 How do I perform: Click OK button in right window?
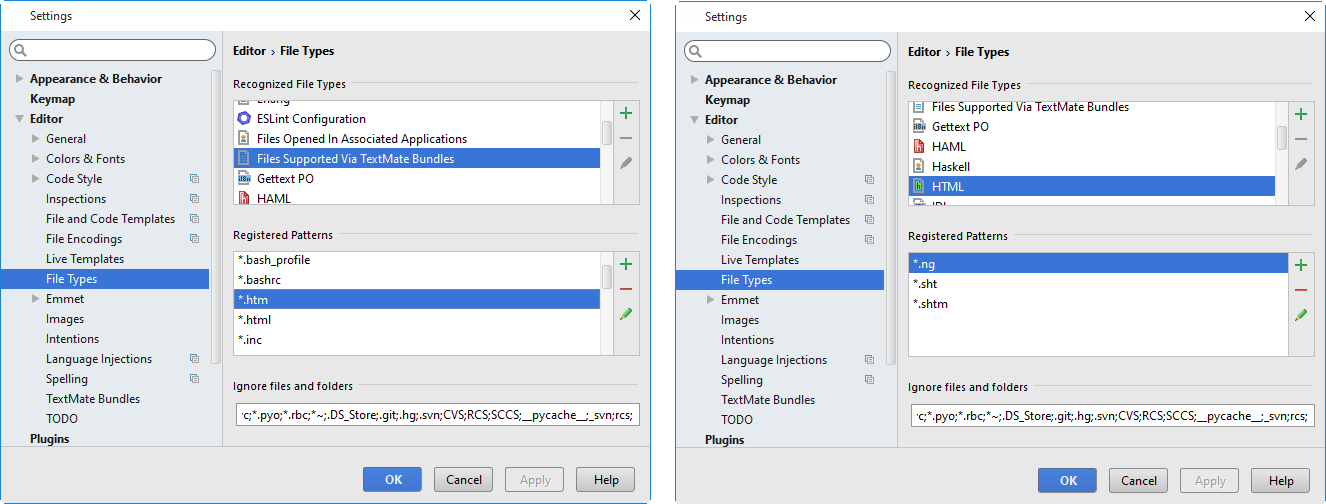(x=1068, y=481)
